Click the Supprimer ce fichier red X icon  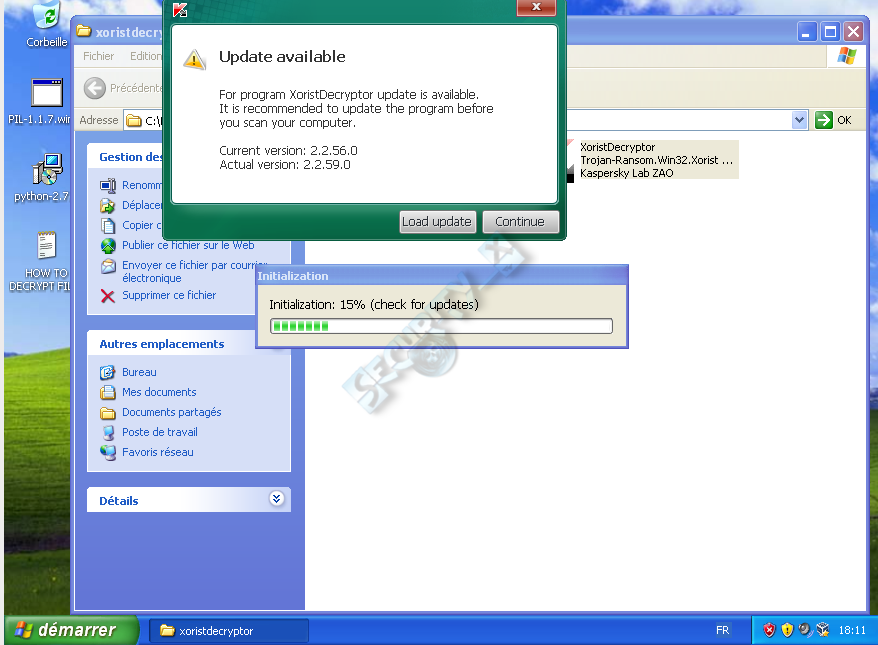tap(108, 296)
